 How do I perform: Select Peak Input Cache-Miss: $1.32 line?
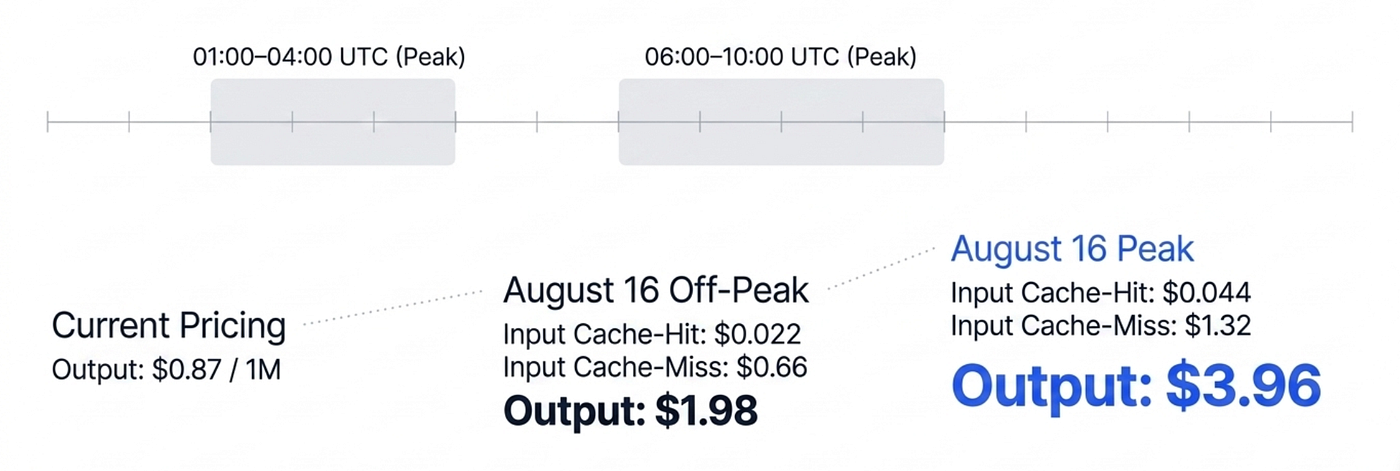click(1101, 325)
